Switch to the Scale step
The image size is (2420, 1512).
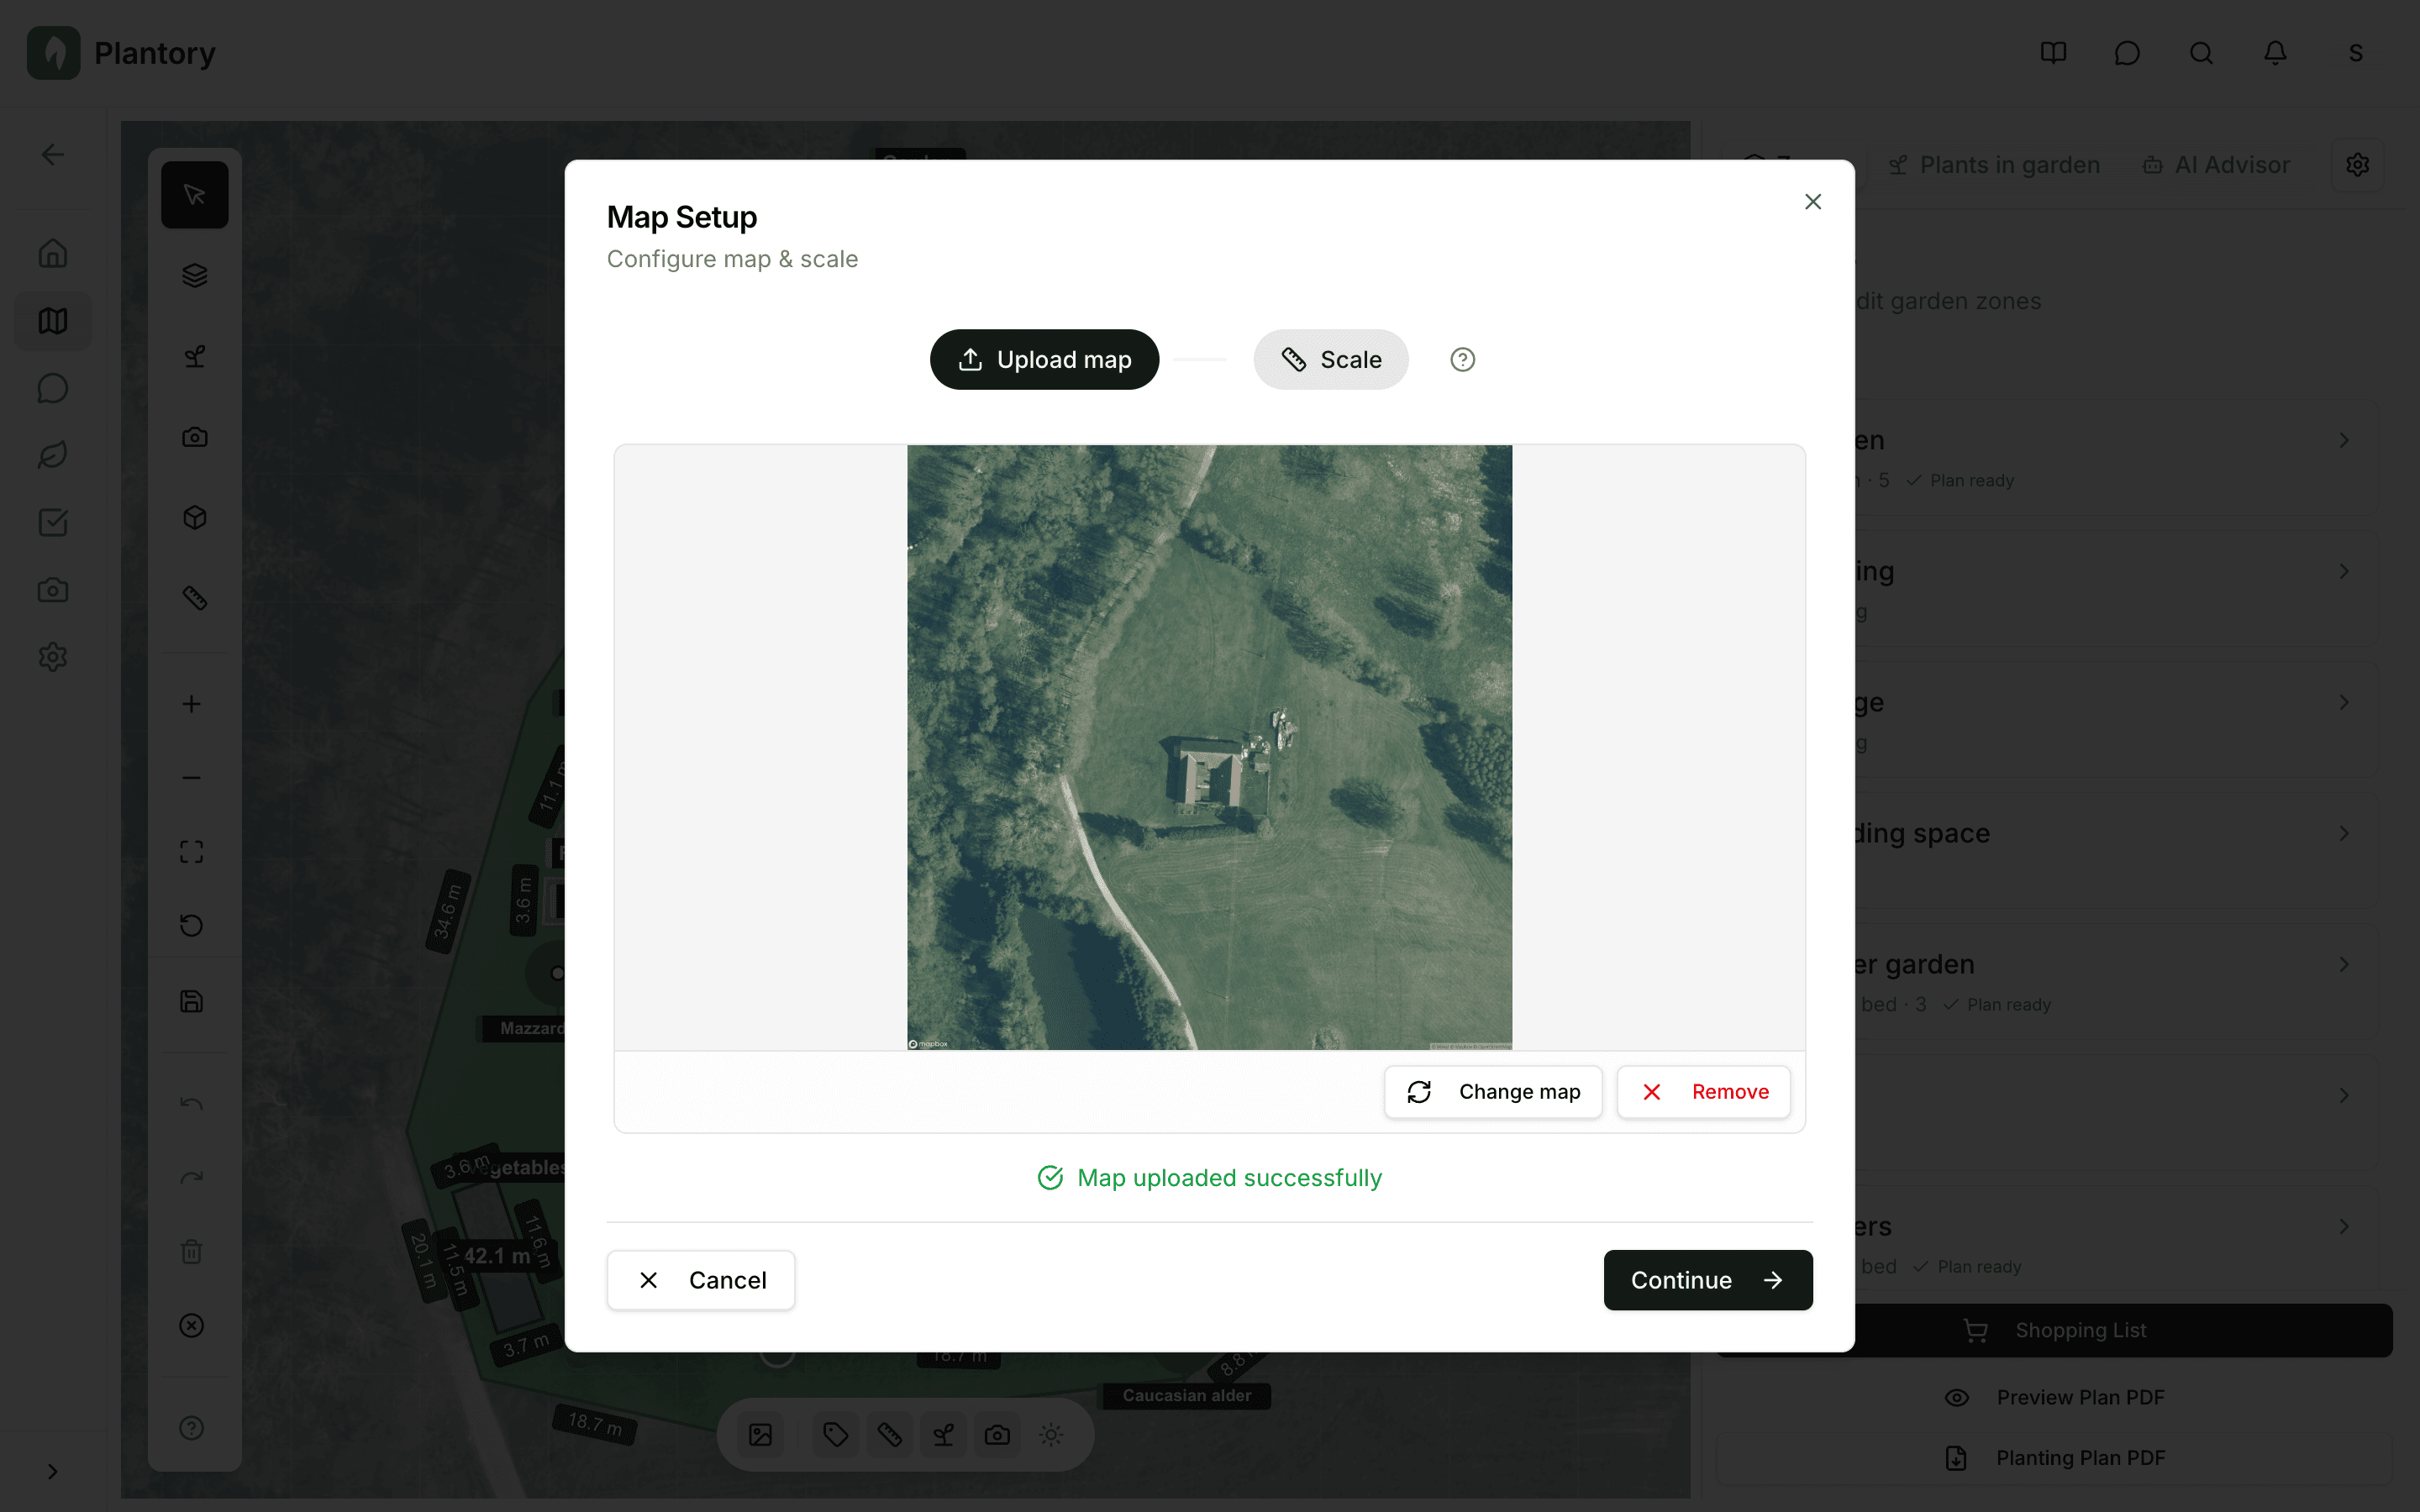coord(1330,359)
